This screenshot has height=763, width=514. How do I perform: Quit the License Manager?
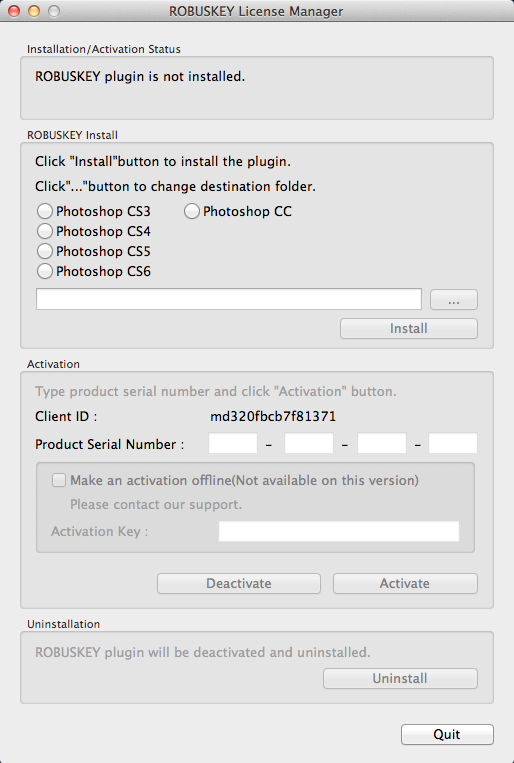point(447,734)
